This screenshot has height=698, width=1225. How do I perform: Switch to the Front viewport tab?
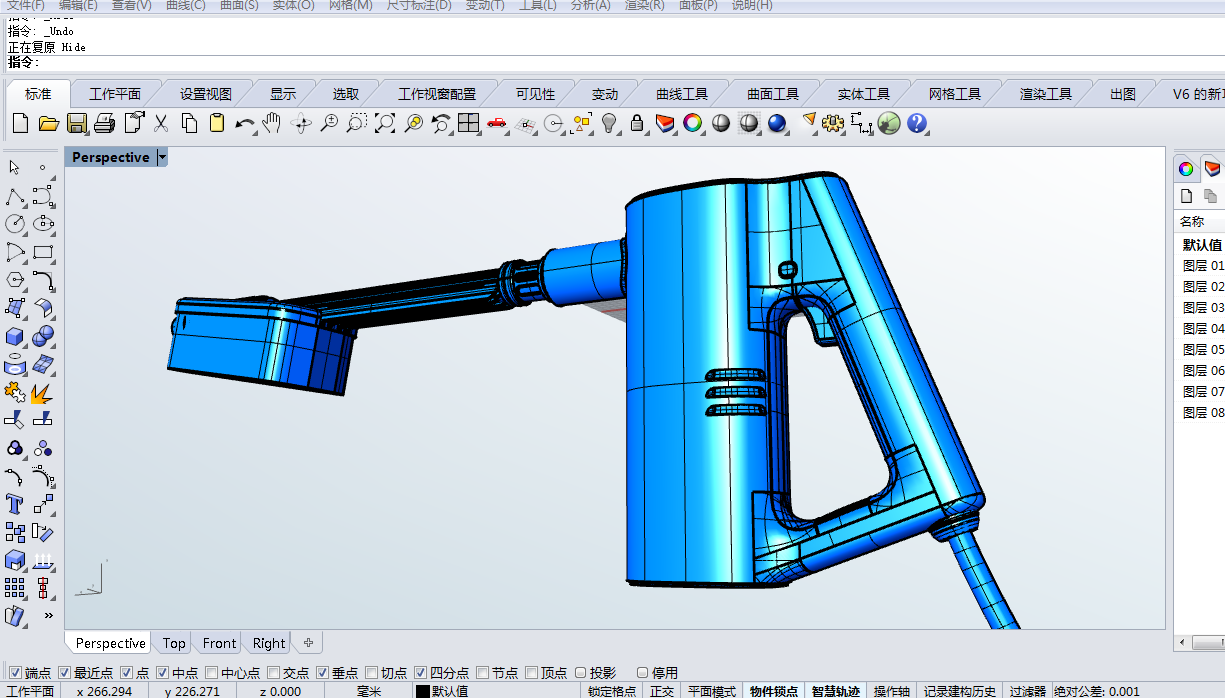click(220, 643)
